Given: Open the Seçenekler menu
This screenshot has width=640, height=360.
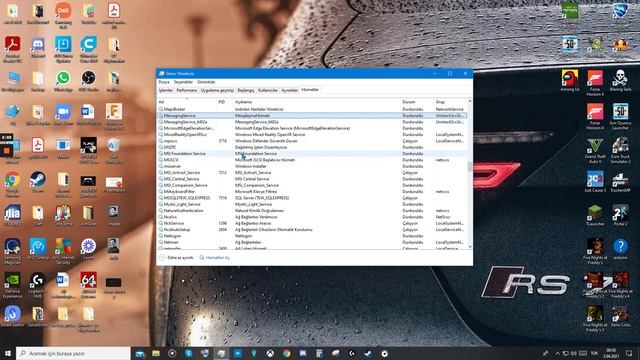Looking at the screenshot, I should 183,82.
